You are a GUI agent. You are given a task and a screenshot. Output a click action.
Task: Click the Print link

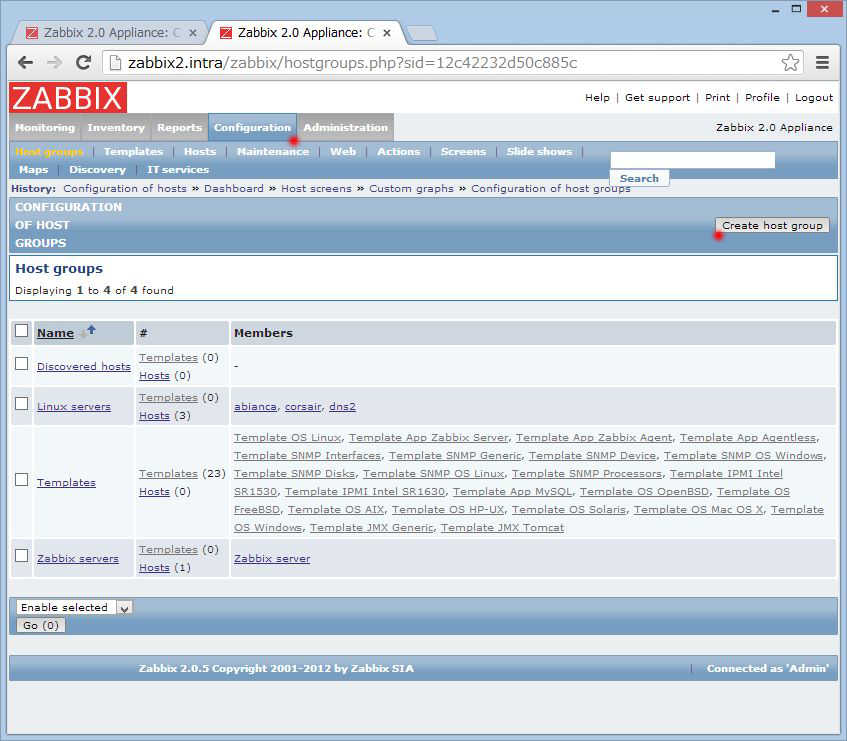pos(717,98)
